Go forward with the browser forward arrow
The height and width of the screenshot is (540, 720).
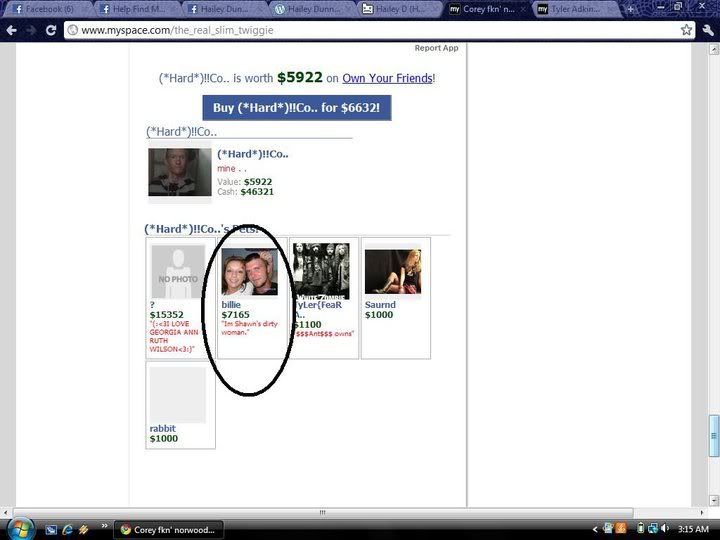pyautogui.click(x=31, y=30)
